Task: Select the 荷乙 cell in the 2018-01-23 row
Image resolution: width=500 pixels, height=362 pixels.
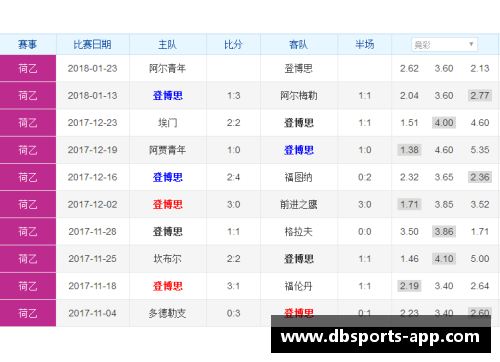Action: click(x=28, y=68)
